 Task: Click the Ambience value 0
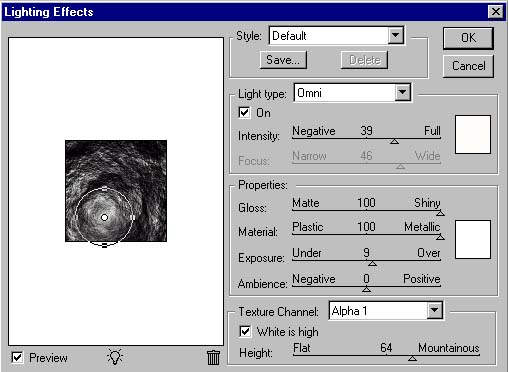click(366, 279)
